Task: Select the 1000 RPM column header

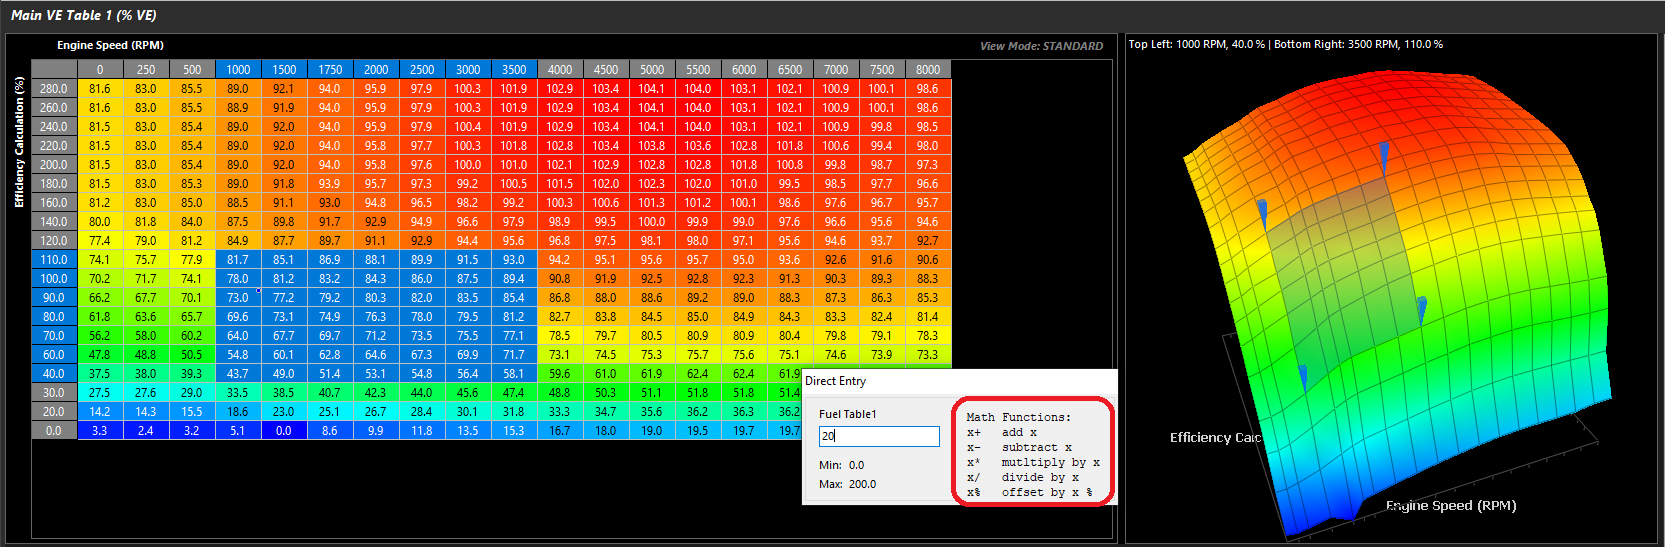Action: click(x=238, y=69)
